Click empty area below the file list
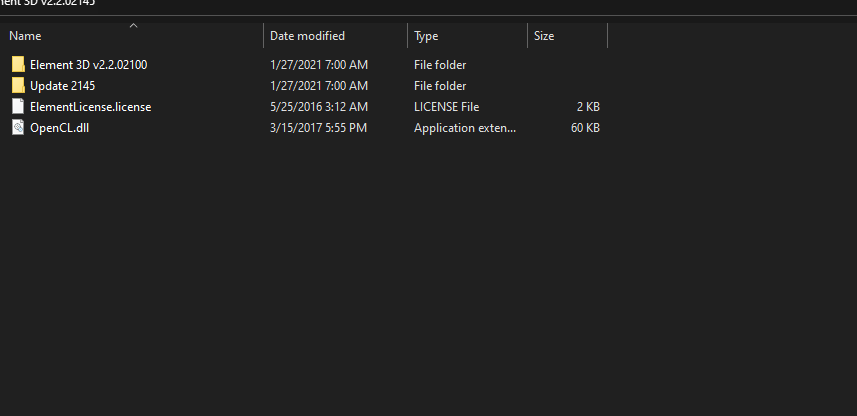The width and height of the screenshot is (857, 416). pyautogui.click(x=428, y=273)
